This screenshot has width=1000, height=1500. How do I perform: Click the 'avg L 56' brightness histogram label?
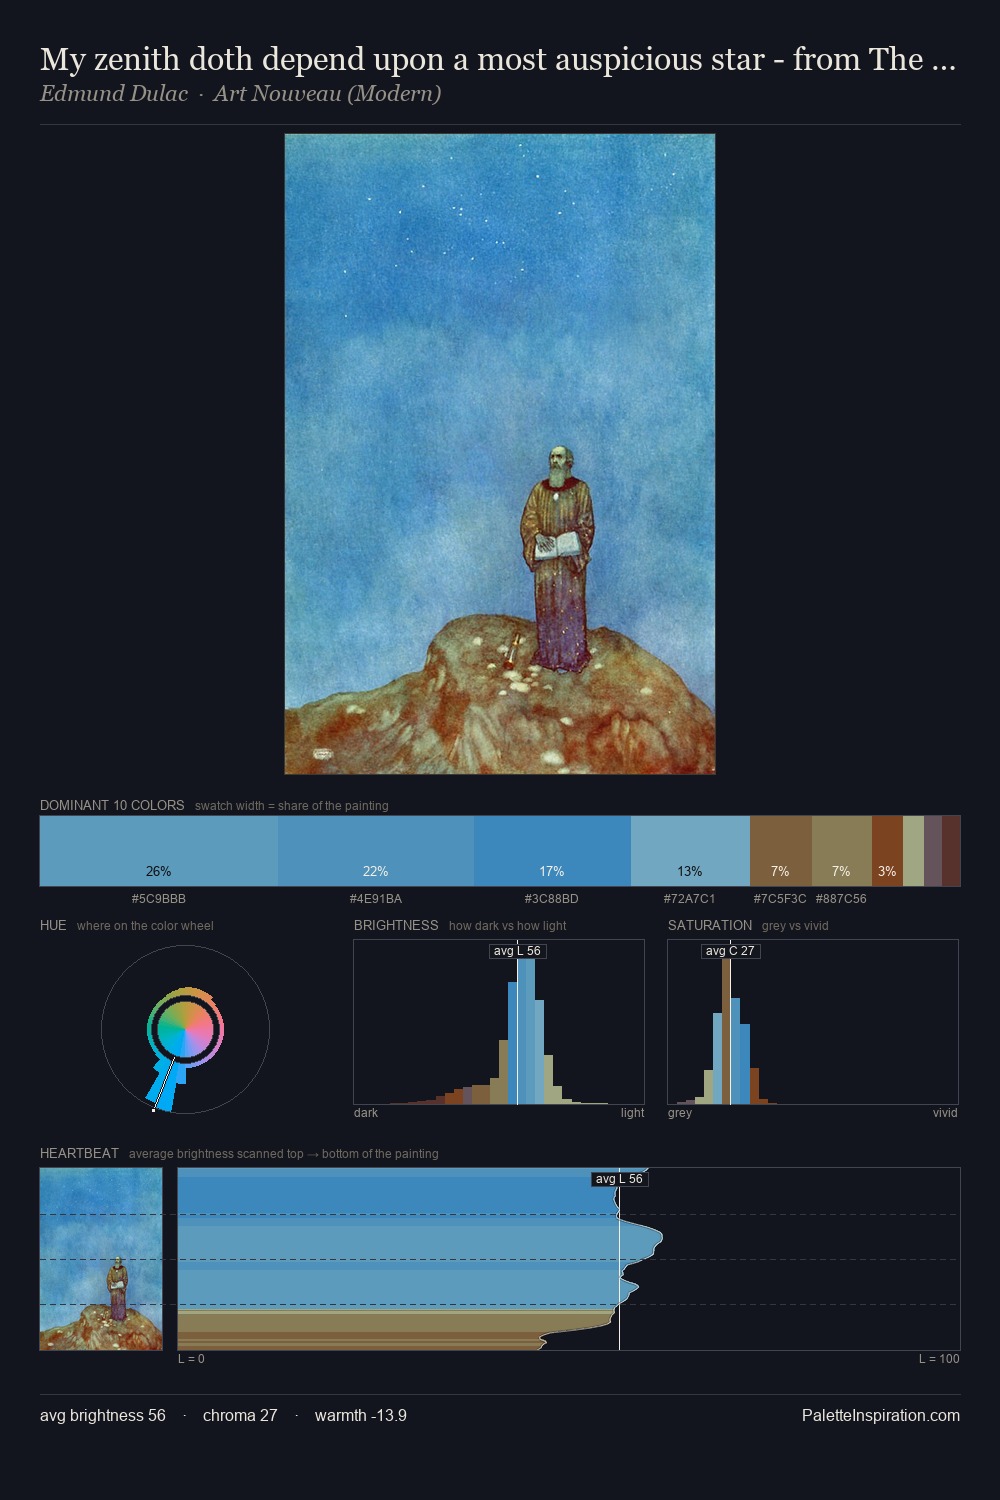coord(518,951)
